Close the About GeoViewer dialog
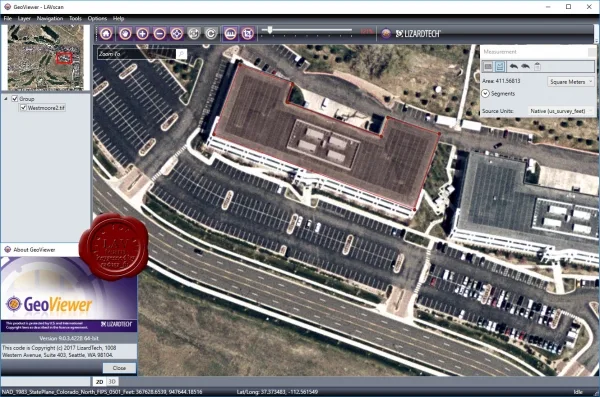600x397 pixels. tap(119, 368)
